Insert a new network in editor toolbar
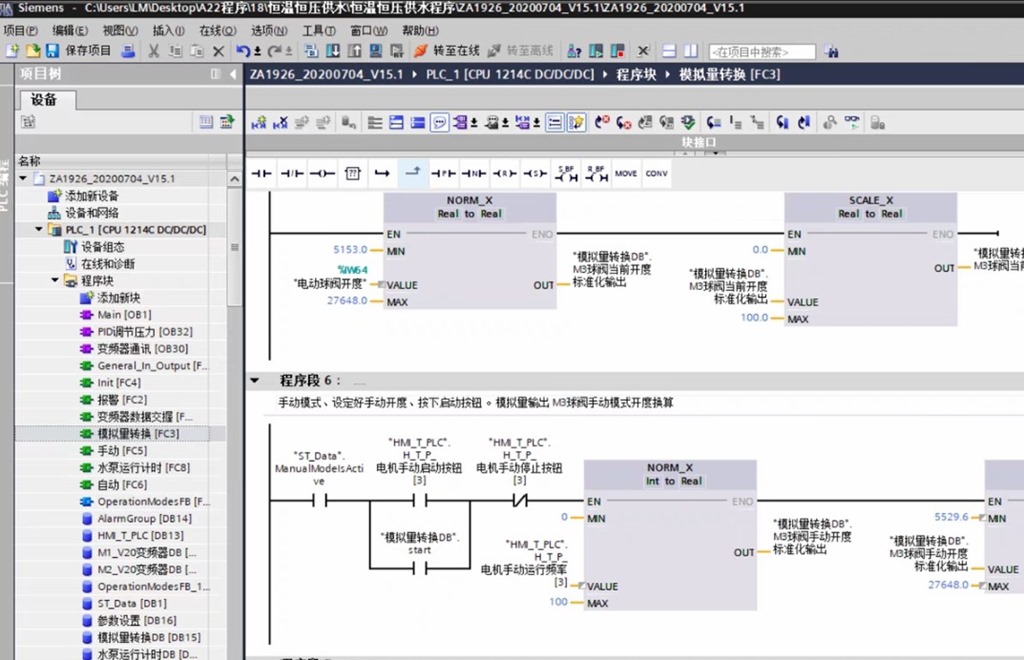Image resolution: width=1024 pixels, height=660 pixels. pyautogui.click(x=259, y=123)
